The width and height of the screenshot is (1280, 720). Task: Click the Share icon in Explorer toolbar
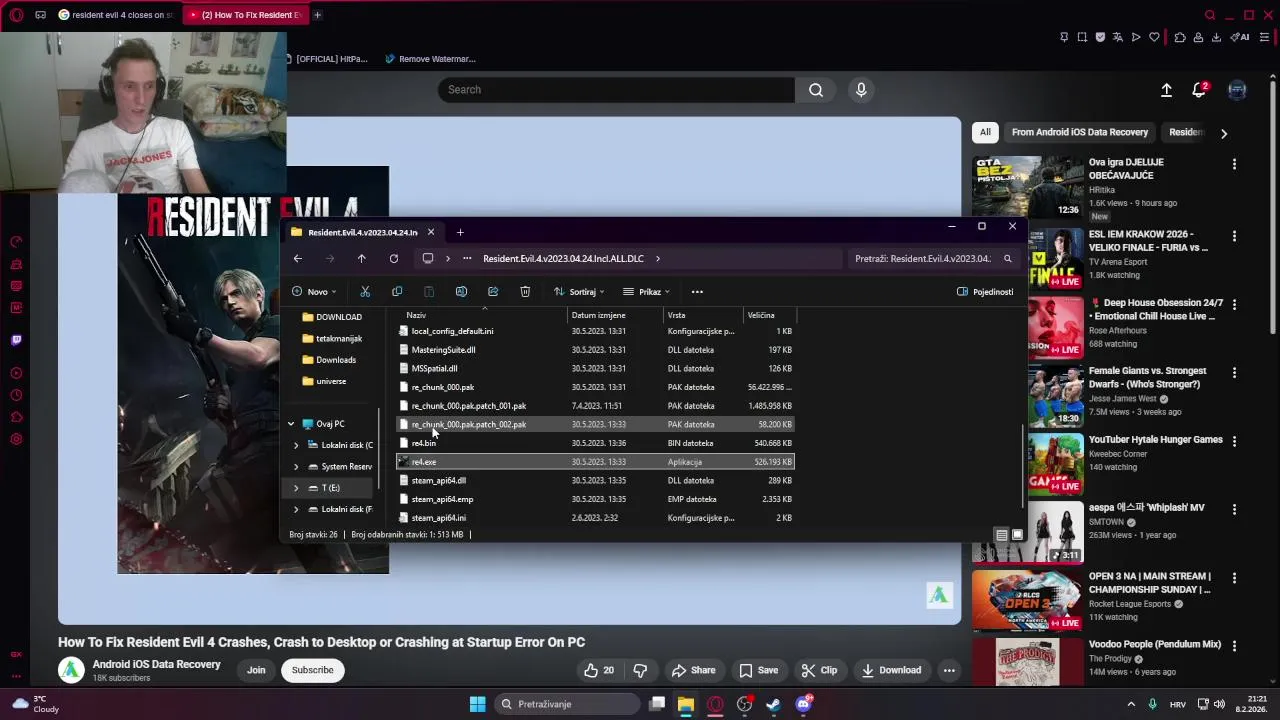click(493, 292)
